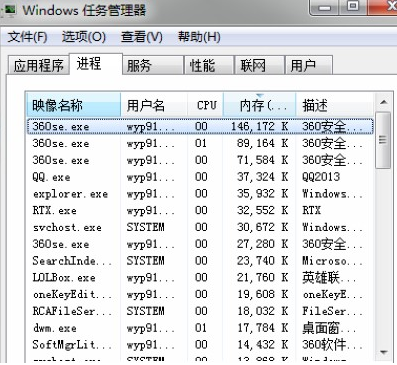
Task: Click the Task Manager title bar icon
Action: point(9,10)
